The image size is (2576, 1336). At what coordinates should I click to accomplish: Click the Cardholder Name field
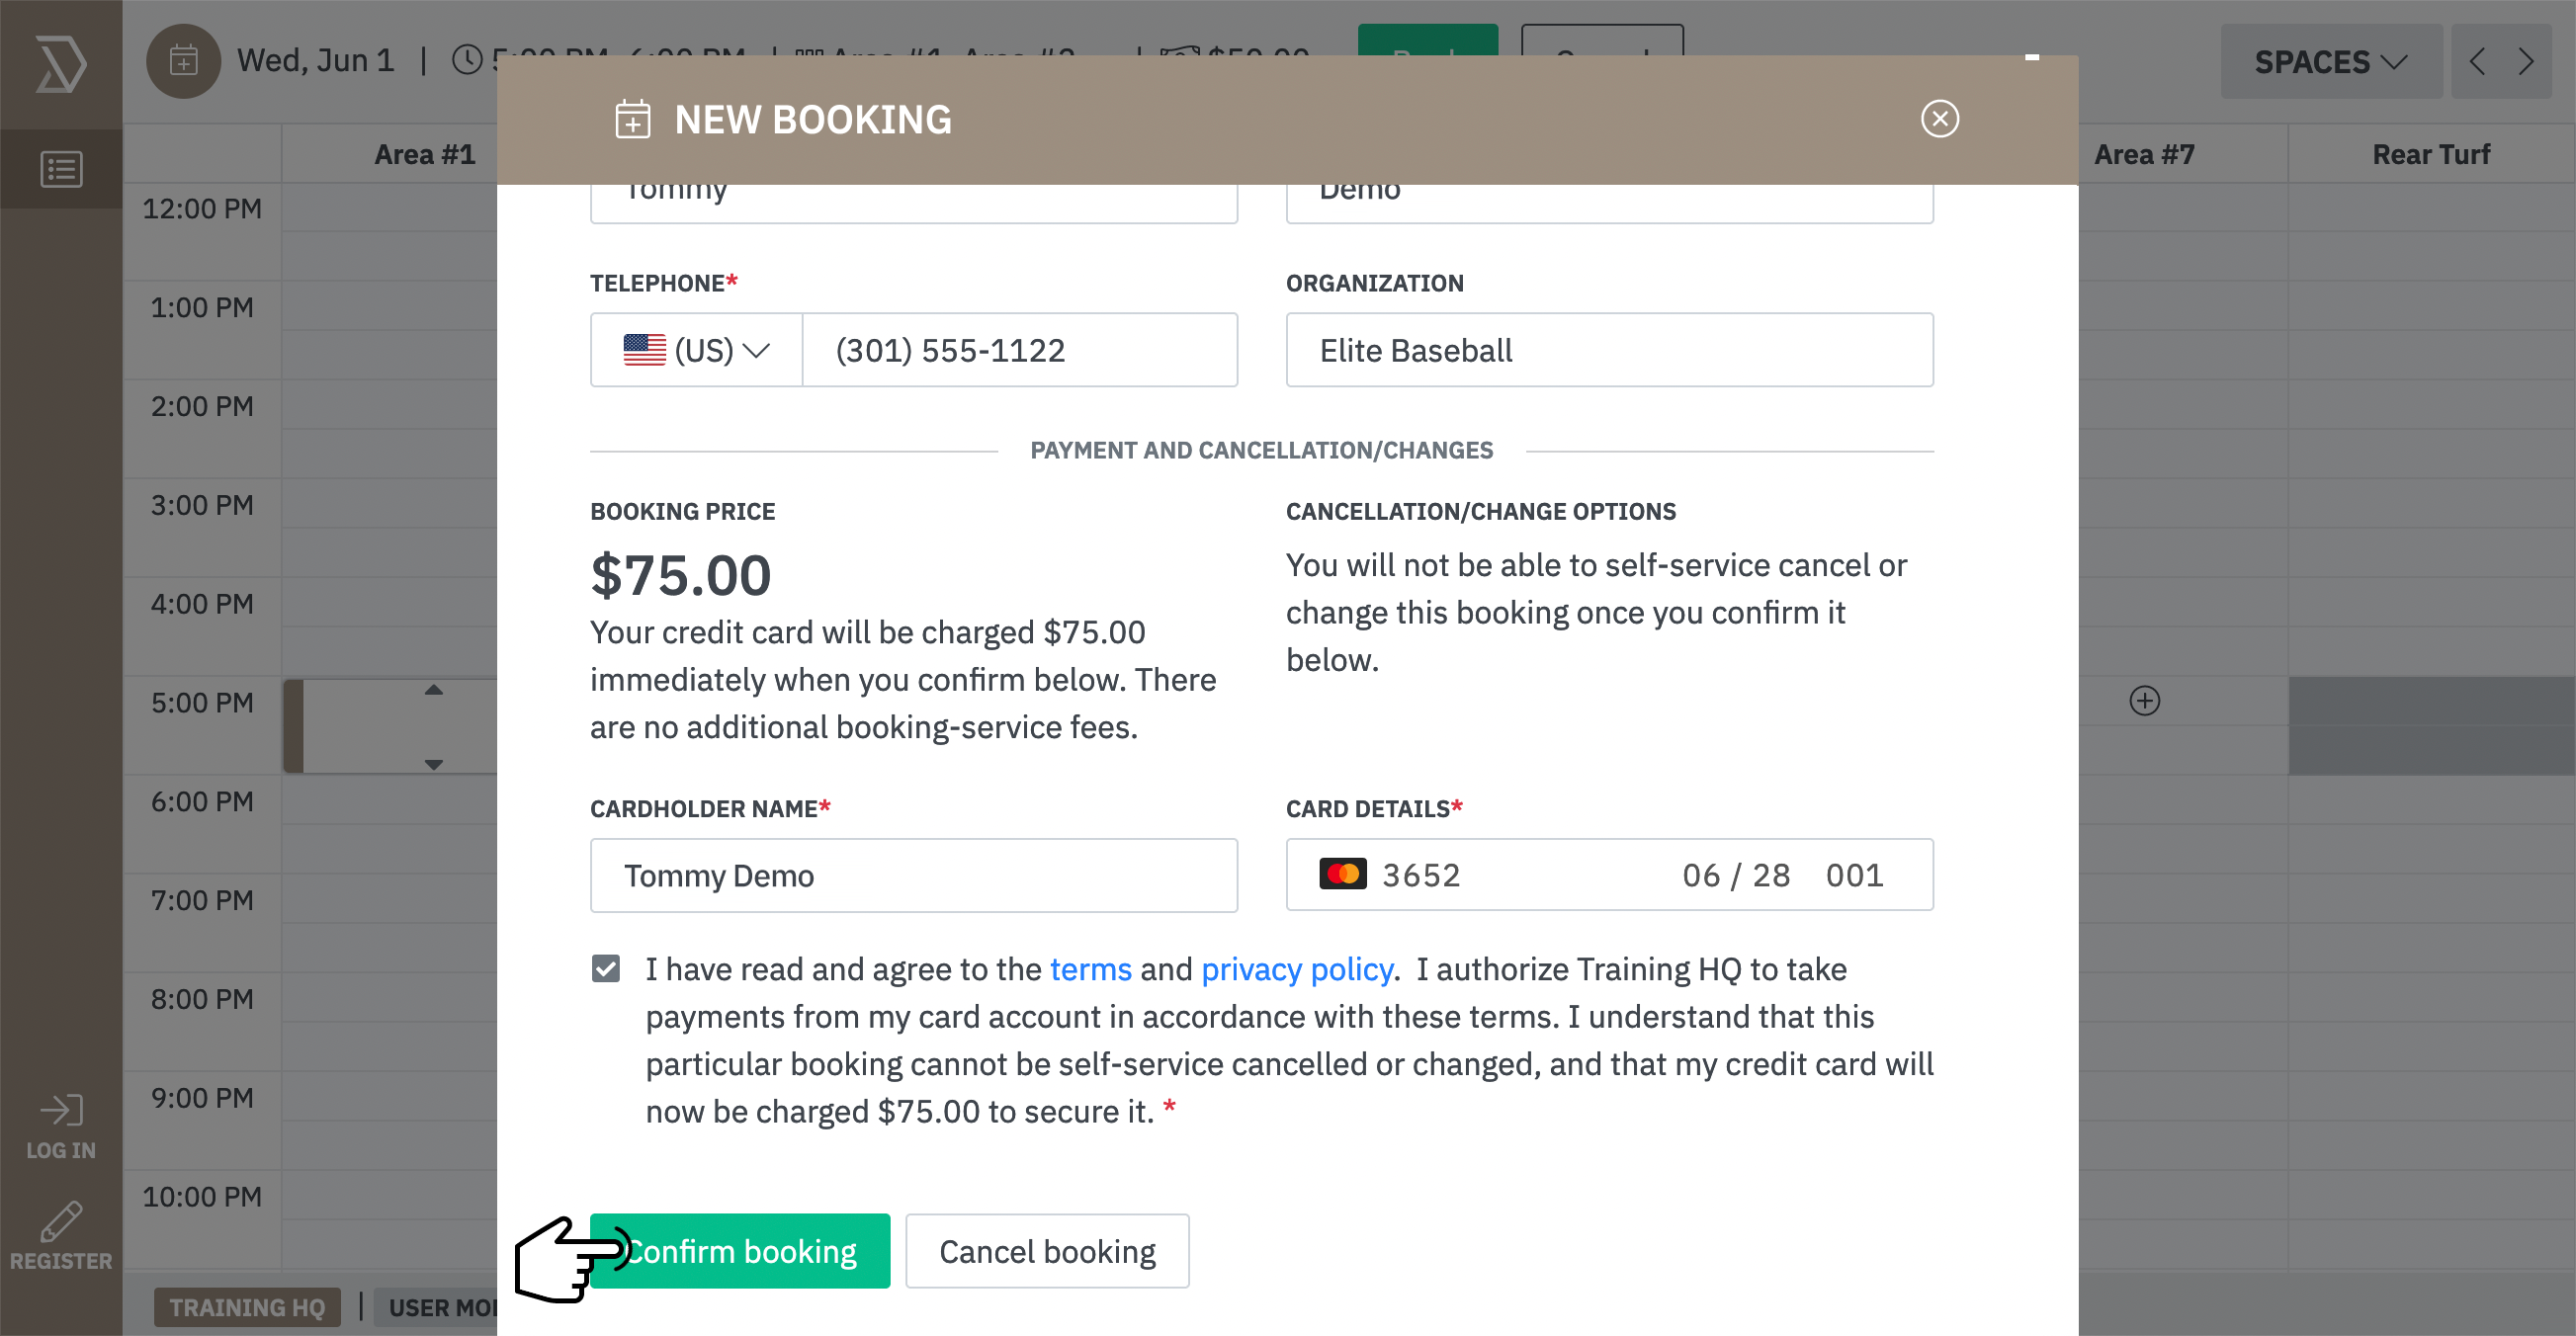(x=914, y=875)
